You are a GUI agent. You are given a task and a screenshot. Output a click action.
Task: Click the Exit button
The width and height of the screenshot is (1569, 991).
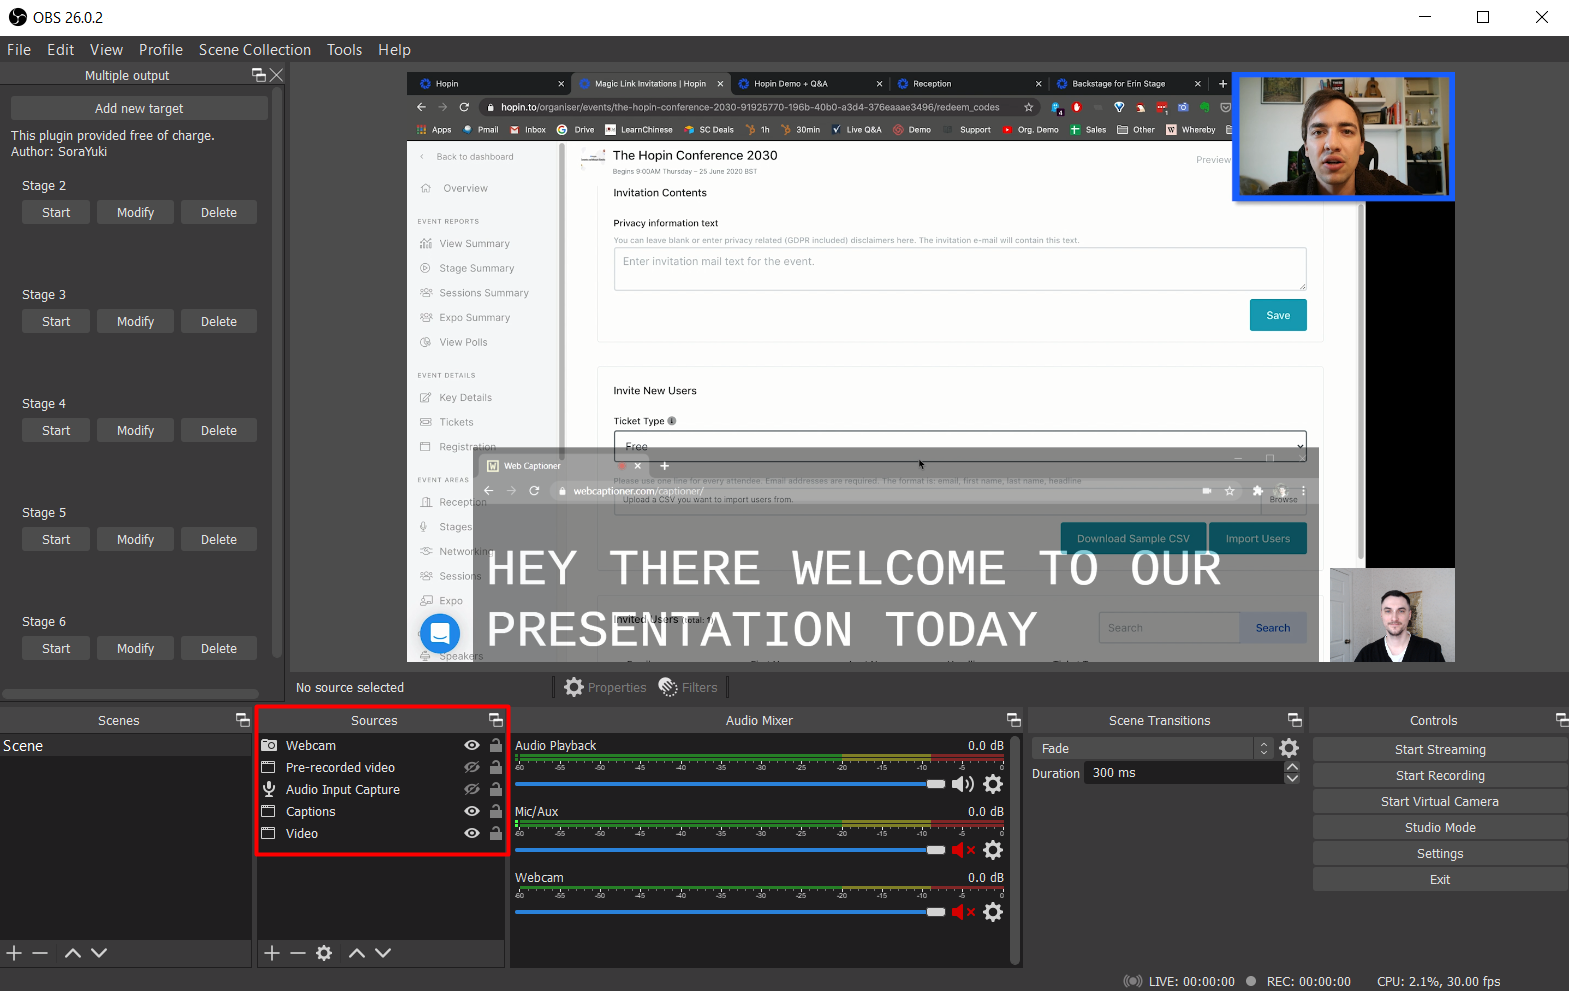click(1440, 879)
